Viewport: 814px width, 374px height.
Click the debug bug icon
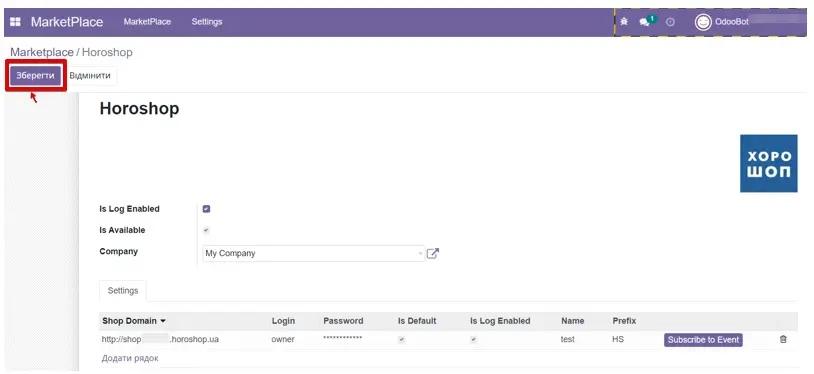point(624,22)
